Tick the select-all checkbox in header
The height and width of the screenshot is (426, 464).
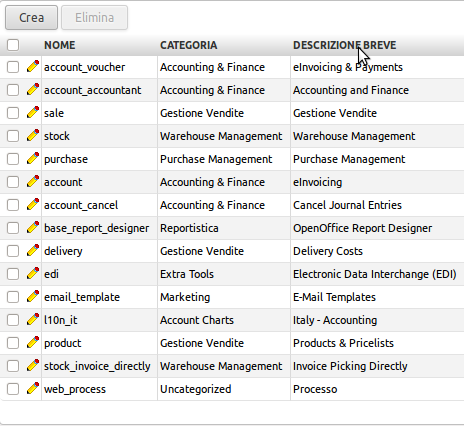tap(13, 45)
